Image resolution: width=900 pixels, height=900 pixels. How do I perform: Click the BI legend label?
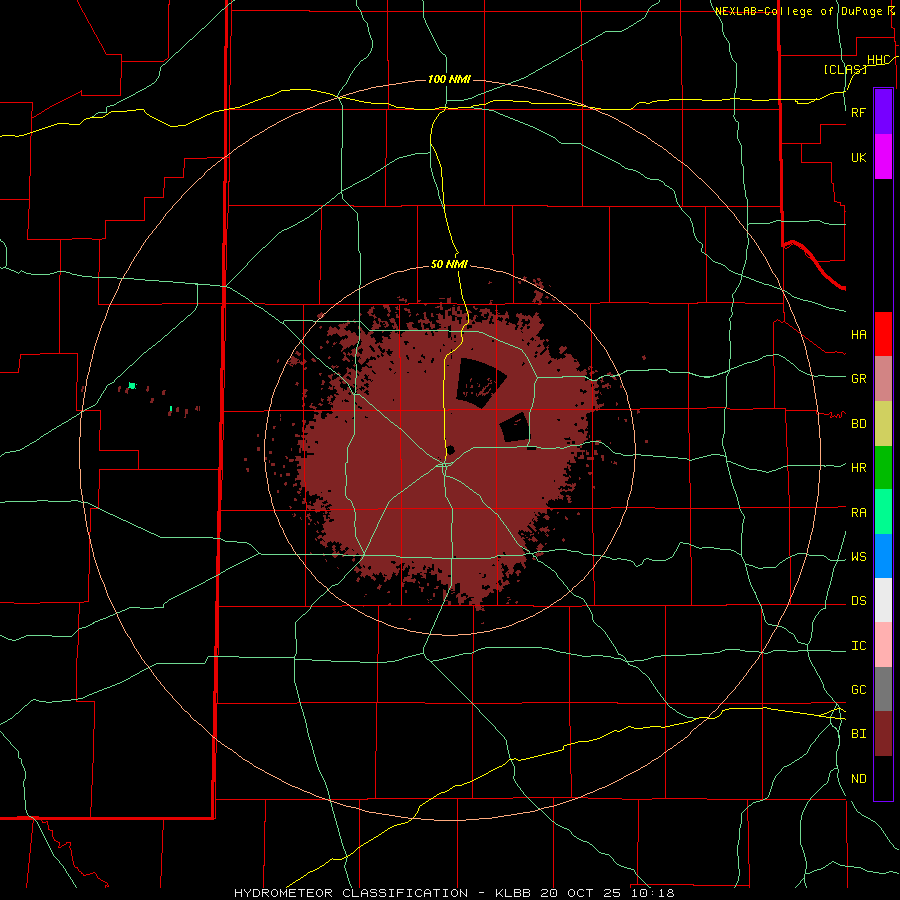coord(858,734)
